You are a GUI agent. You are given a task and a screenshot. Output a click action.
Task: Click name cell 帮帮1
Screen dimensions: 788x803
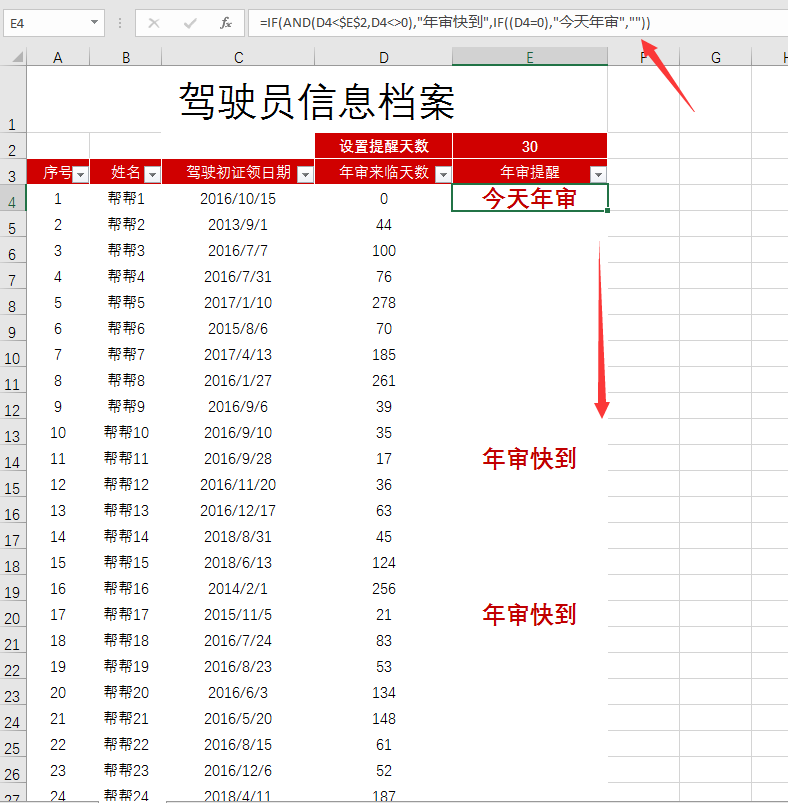126,198
